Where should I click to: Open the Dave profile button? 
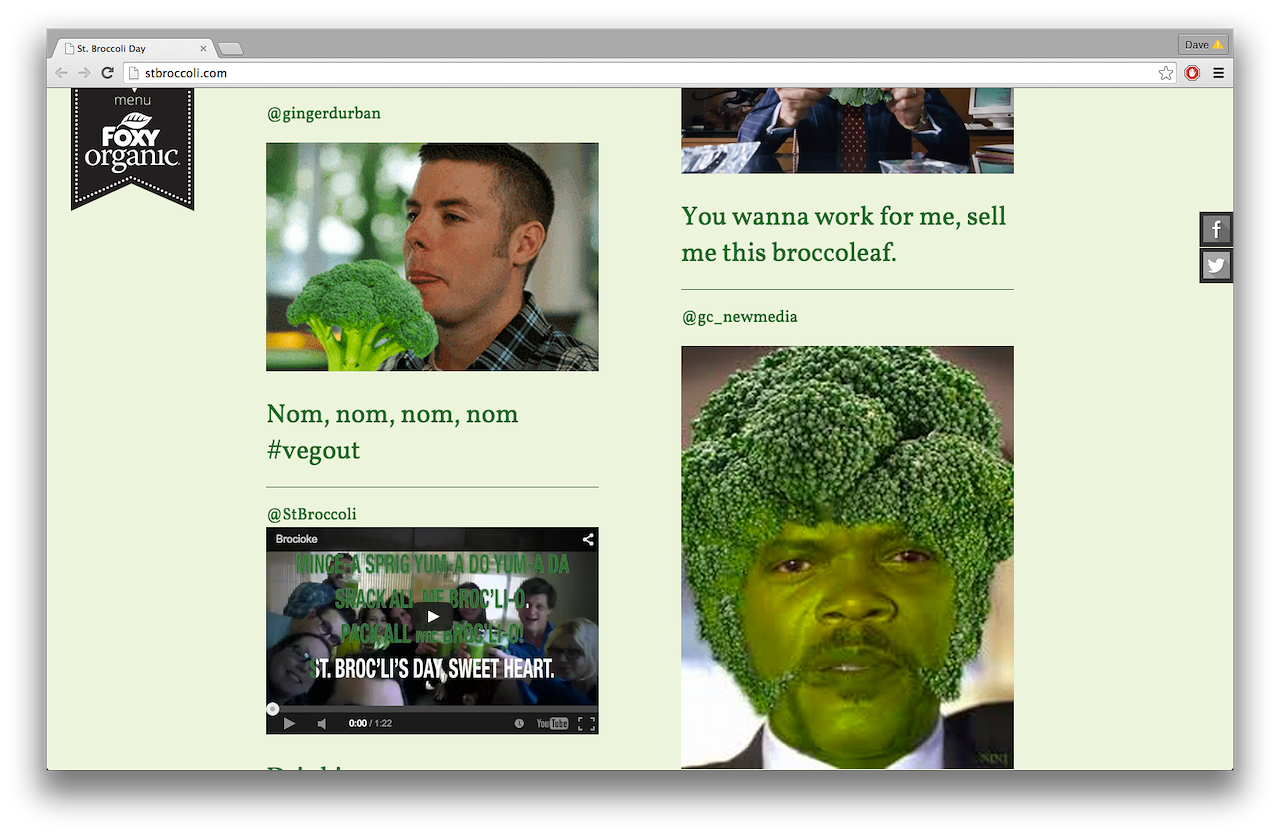pyautogui.click(x=1203, y=45)
